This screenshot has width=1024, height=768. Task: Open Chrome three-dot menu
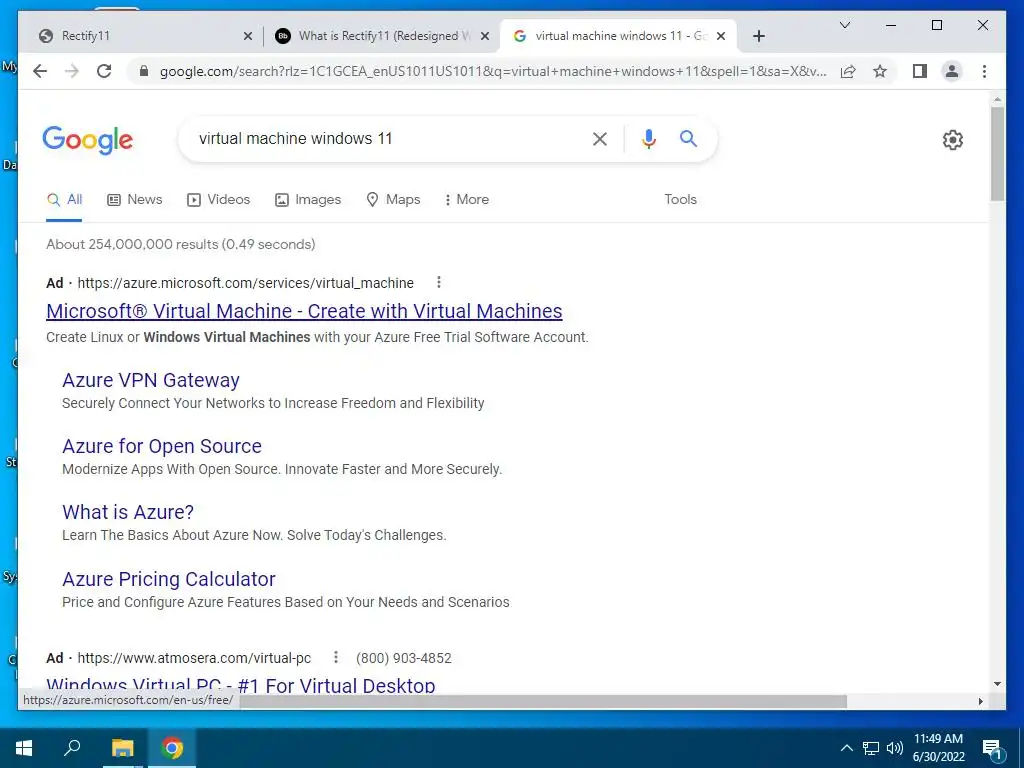point(984,71)
